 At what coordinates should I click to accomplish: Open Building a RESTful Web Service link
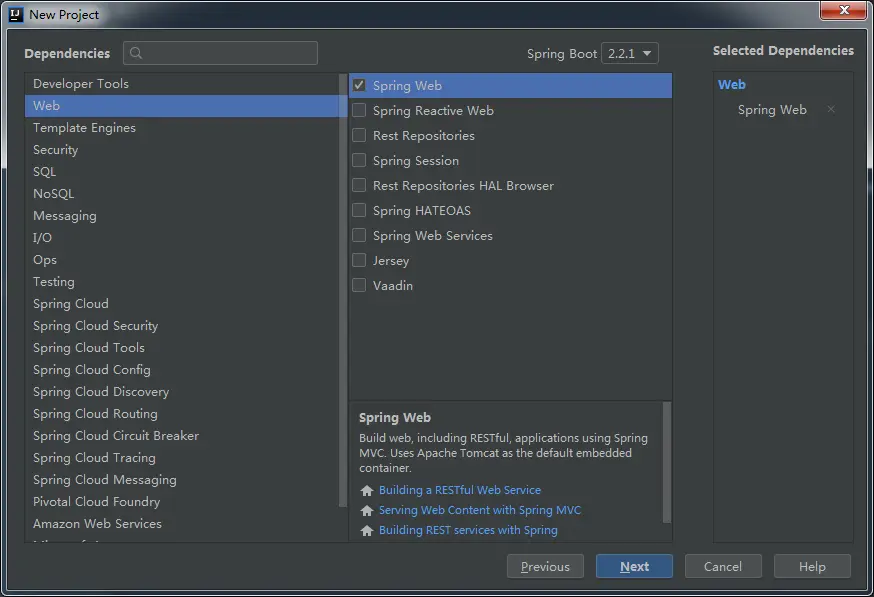[460, 490]
